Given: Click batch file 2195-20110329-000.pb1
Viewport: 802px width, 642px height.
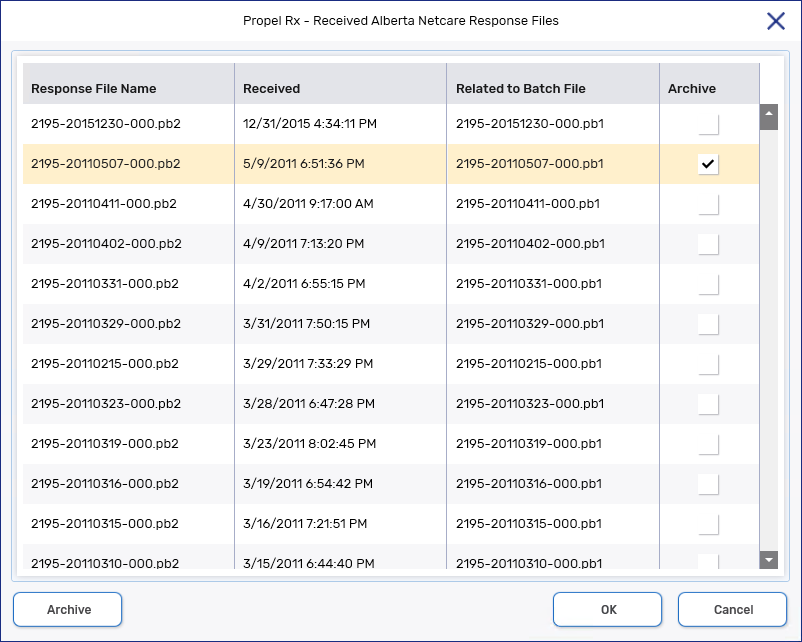Looking at the screenshot, I should [x=530, y=324].
